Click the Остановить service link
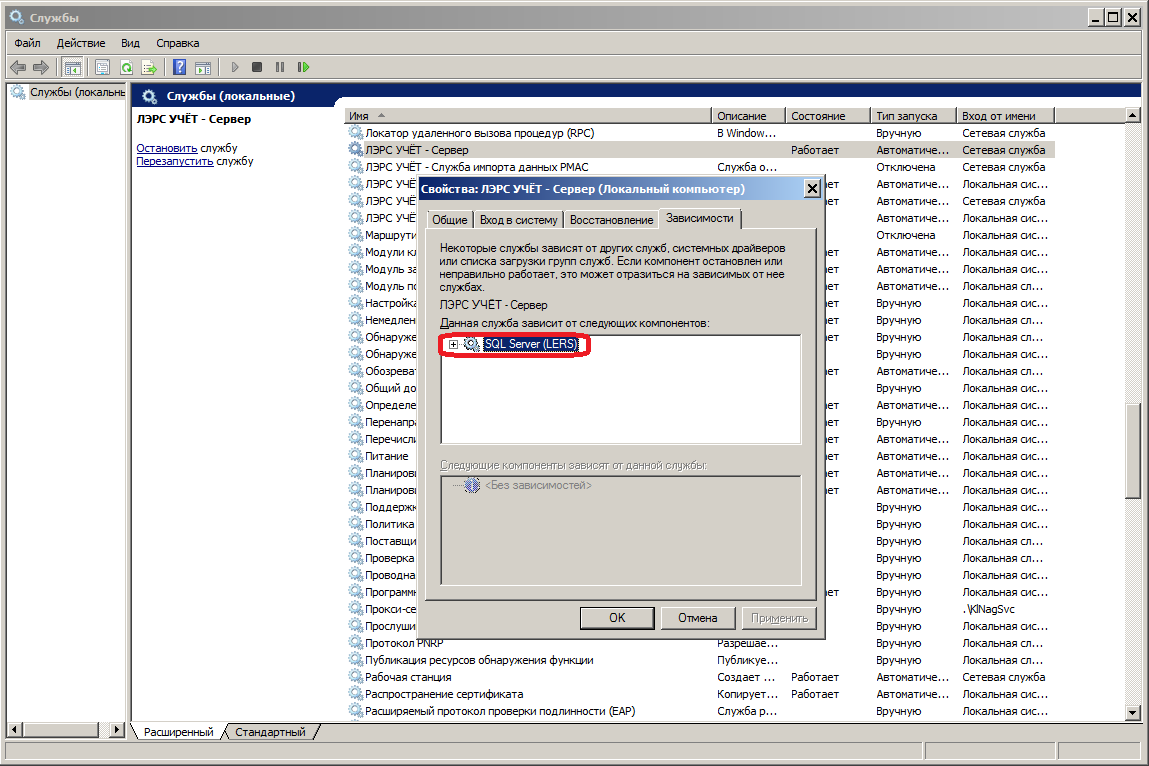 (167, 148)
